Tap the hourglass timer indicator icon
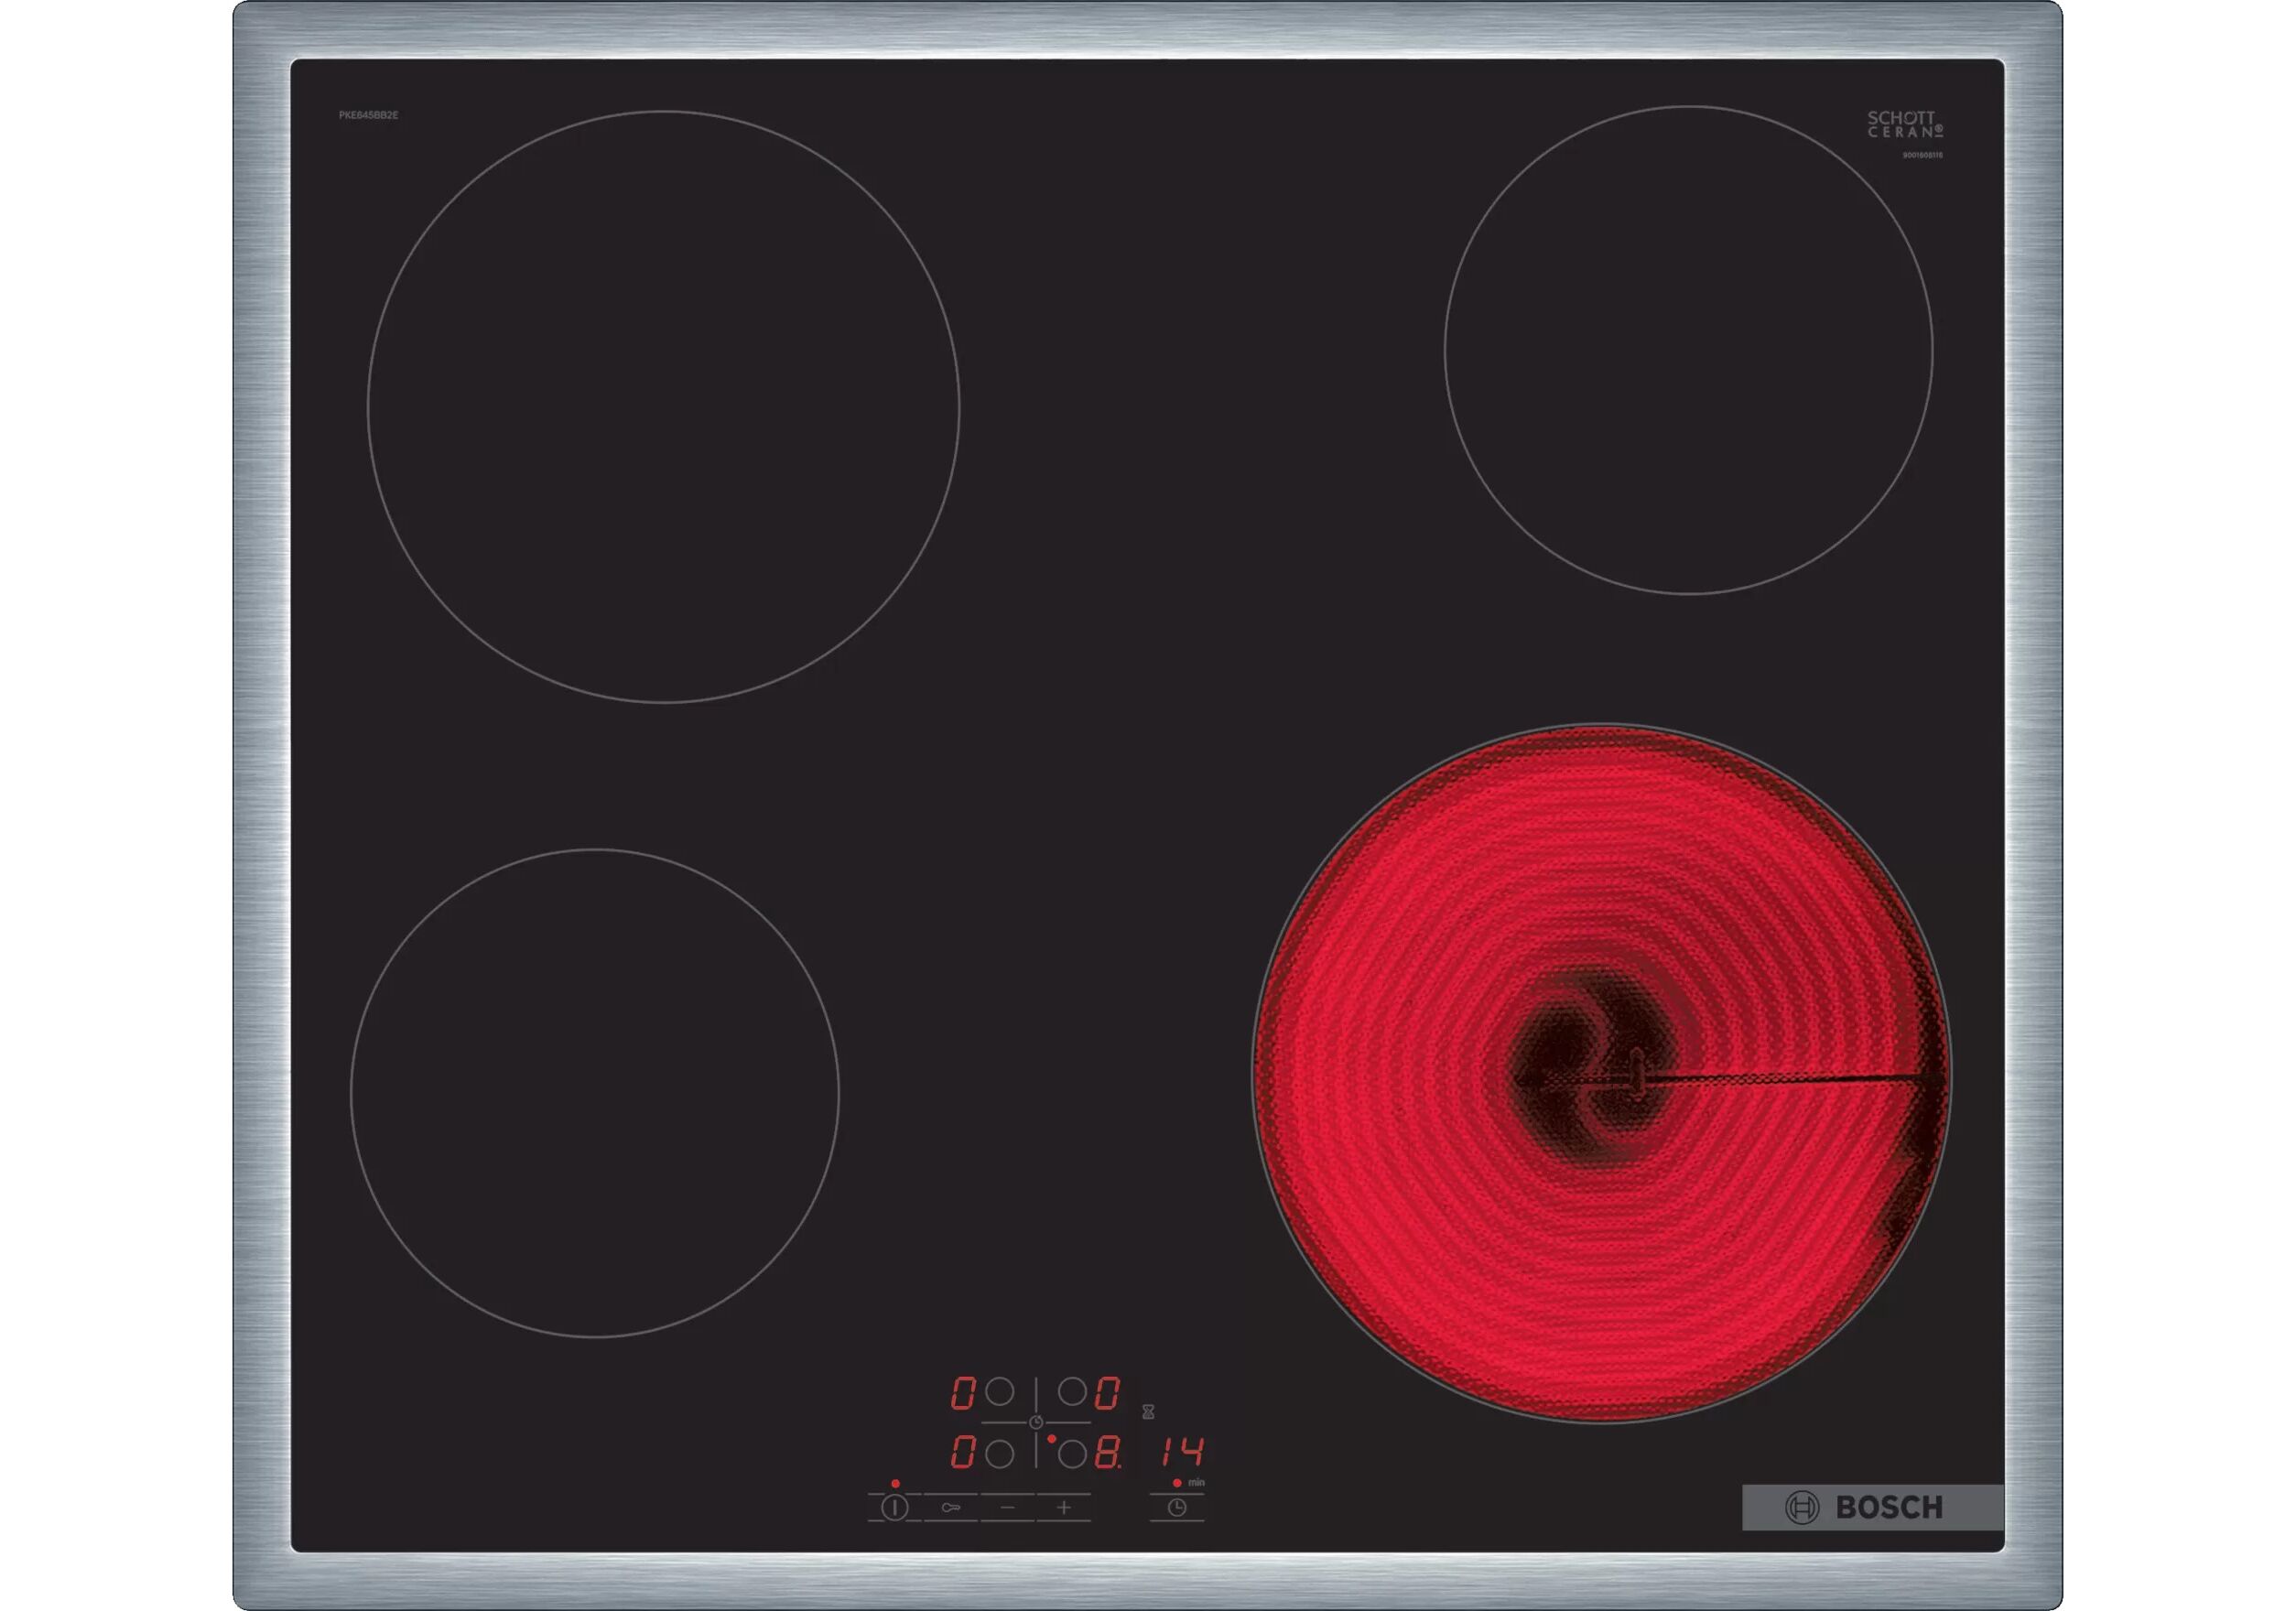This screenshot has width=2296, height=1611. click(x=1148, y=1412)
